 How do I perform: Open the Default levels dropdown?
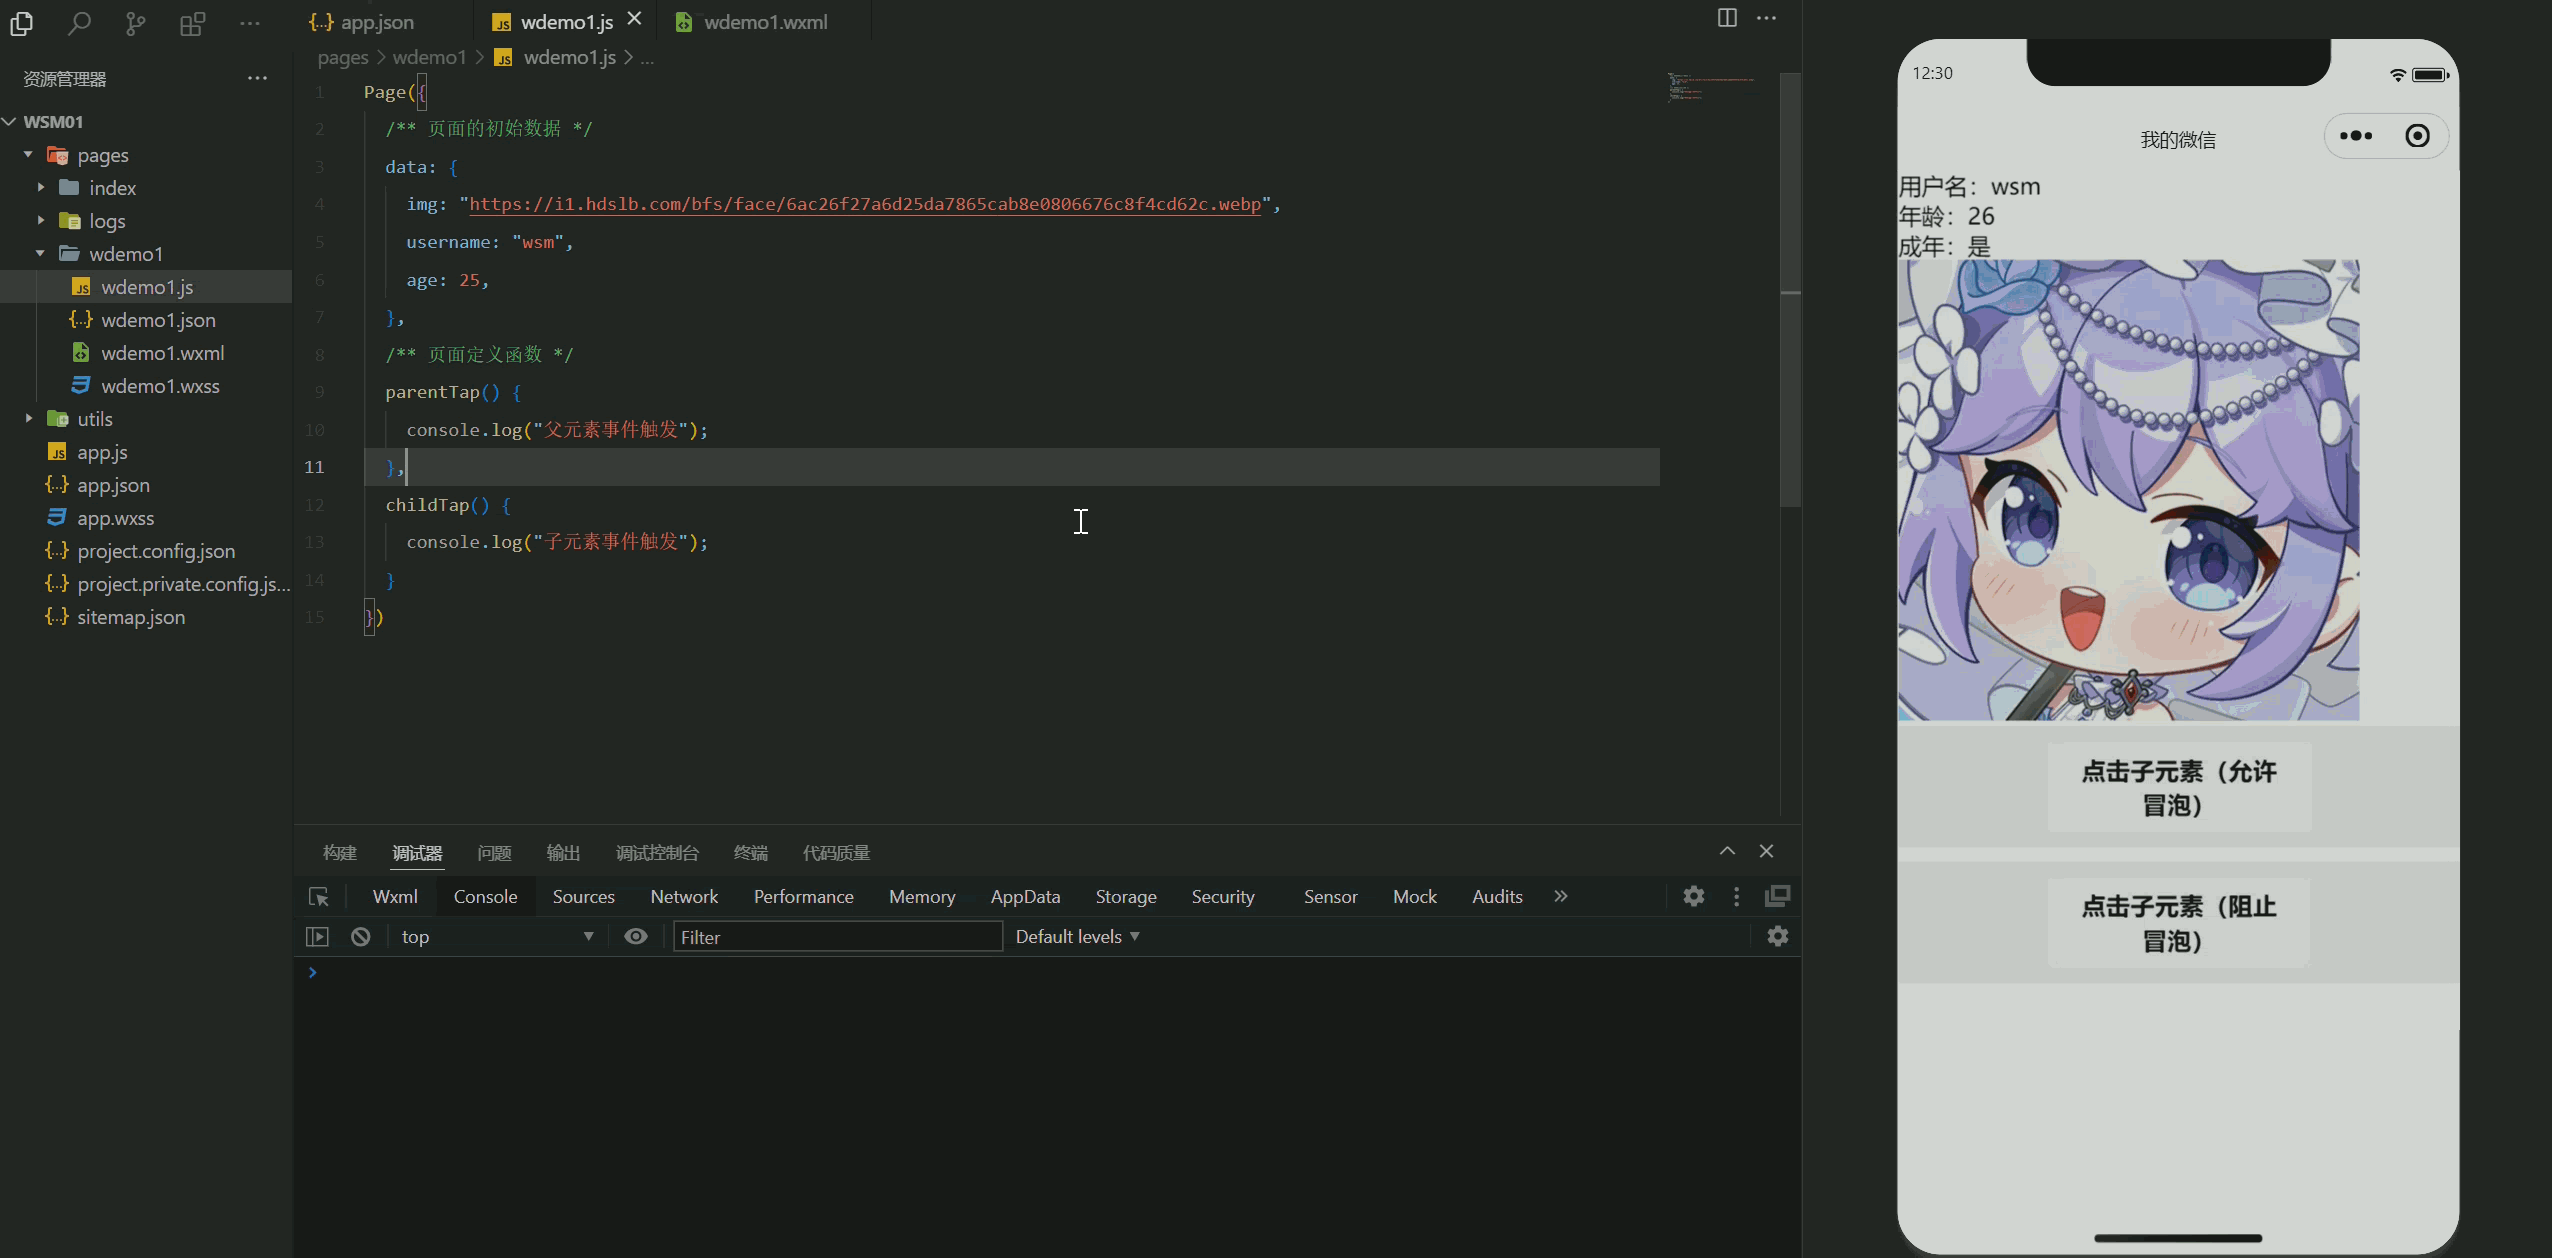coord(1077,937)
